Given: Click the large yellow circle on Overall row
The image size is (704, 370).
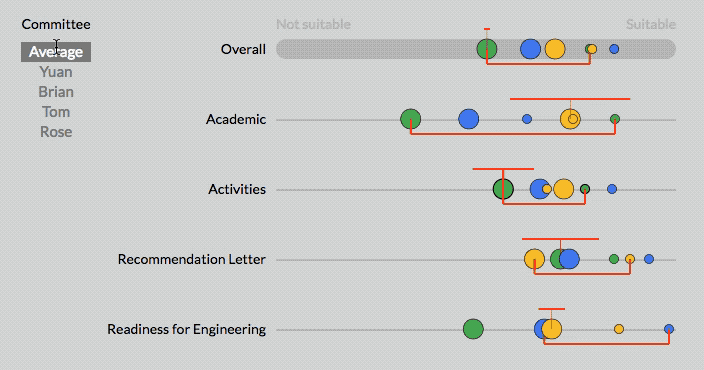Looking at the screenshot, I should pyautogui.click(x=555, y=49).
